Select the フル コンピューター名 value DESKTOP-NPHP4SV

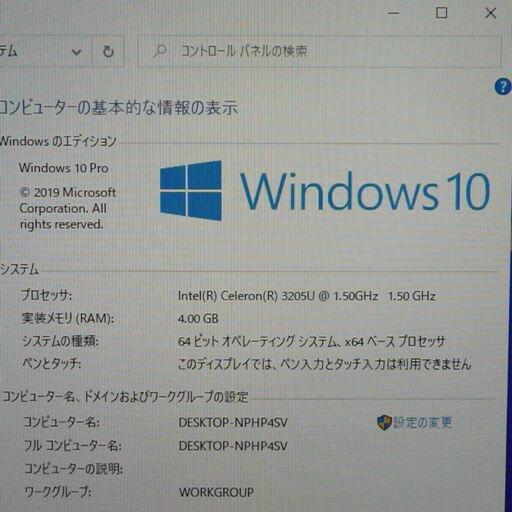click(233, 446)
